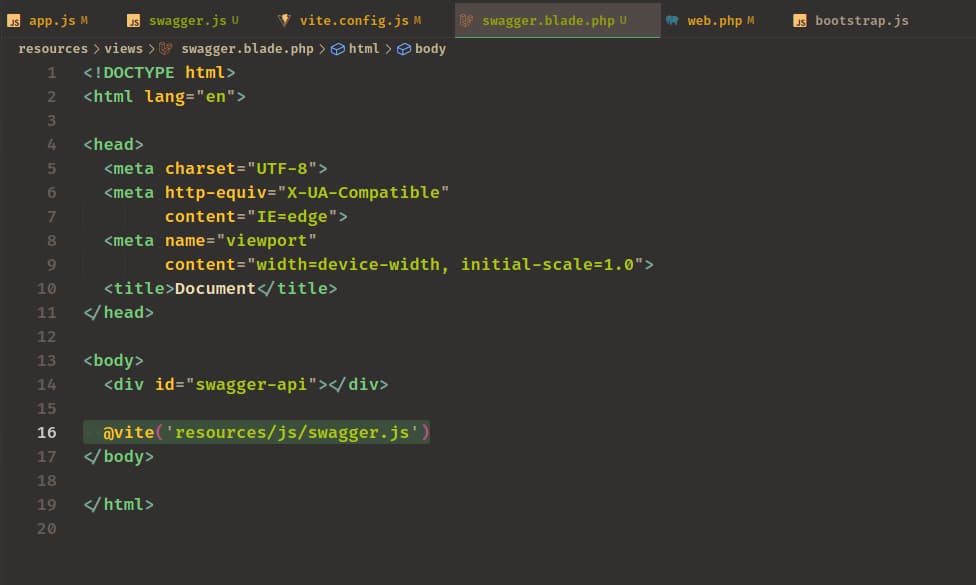Click the JS icon on bootstrap.js tab
The width and height of the screenshot is (976, 585).
[x=800, y=21]
